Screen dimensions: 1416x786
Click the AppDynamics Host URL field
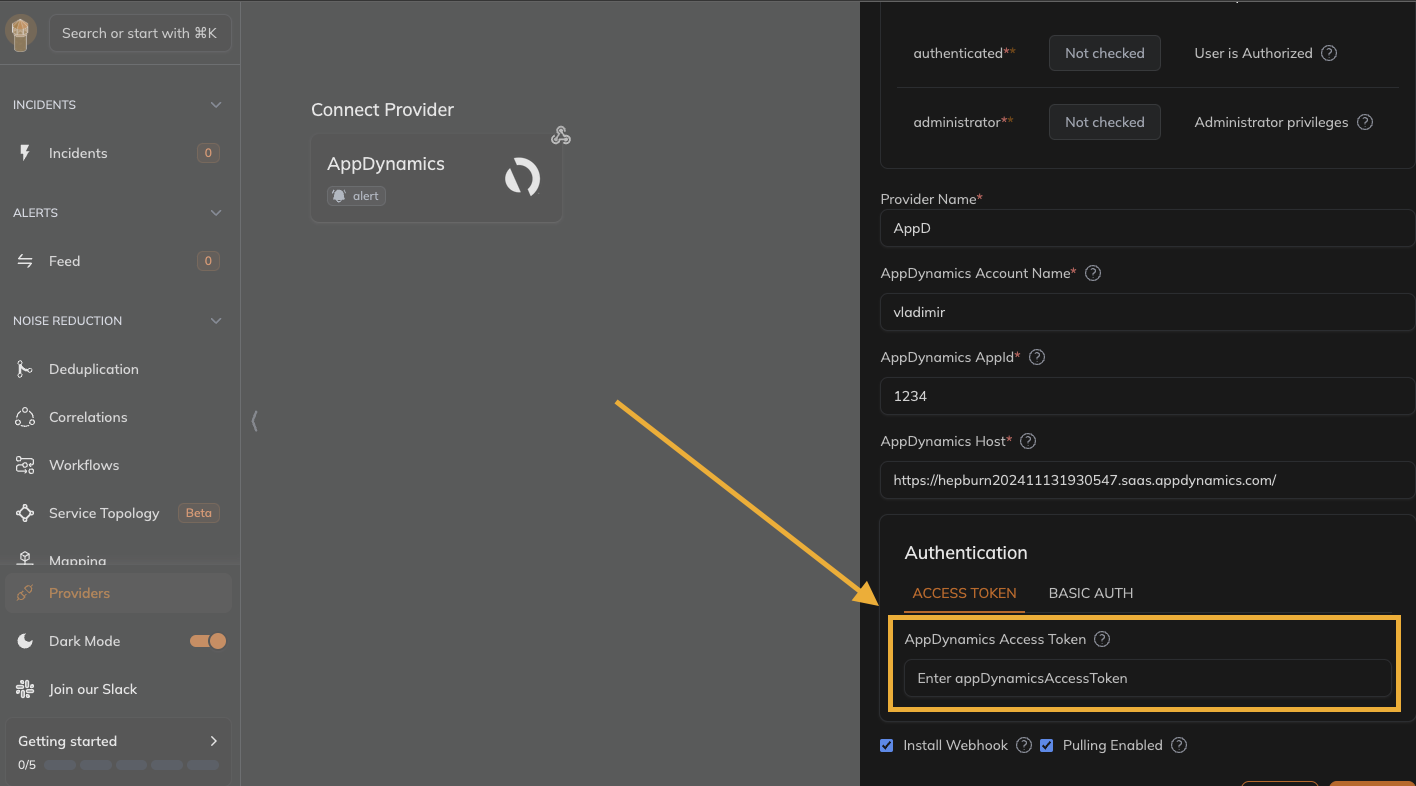[1147, 480]
